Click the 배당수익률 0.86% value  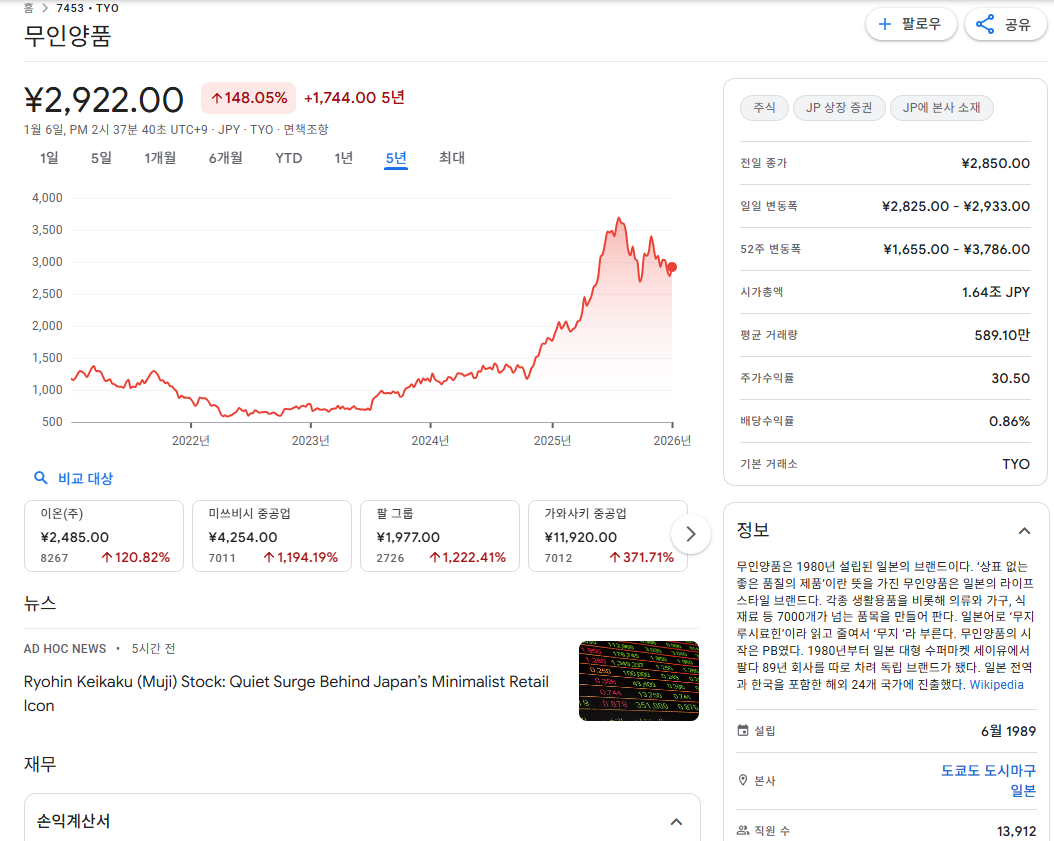pyautogui.click(x=1009, y=422)
